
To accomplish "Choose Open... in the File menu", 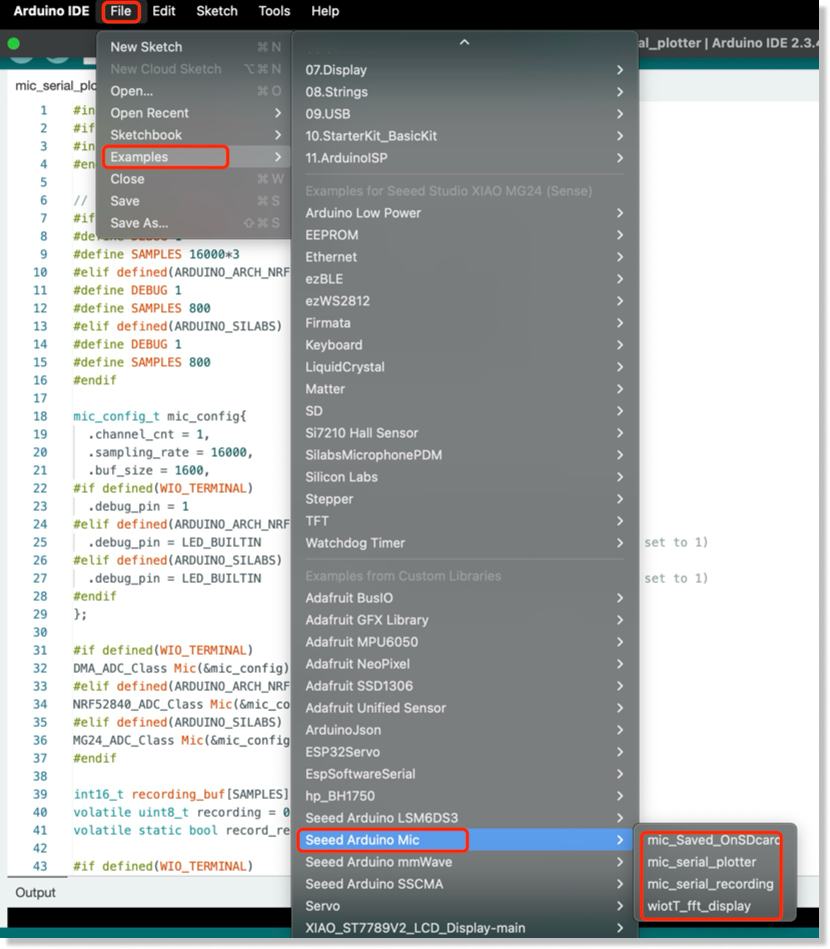I will point(194,91).
